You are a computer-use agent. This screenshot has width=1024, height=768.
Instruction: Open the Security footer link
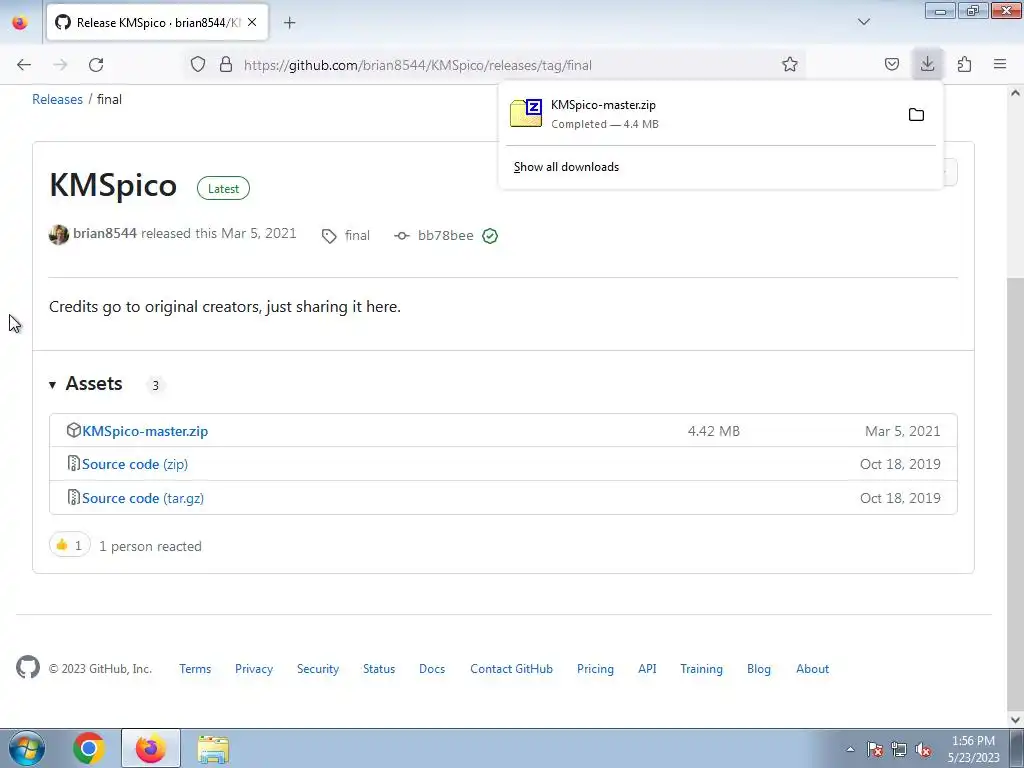[x=318, y=669]
